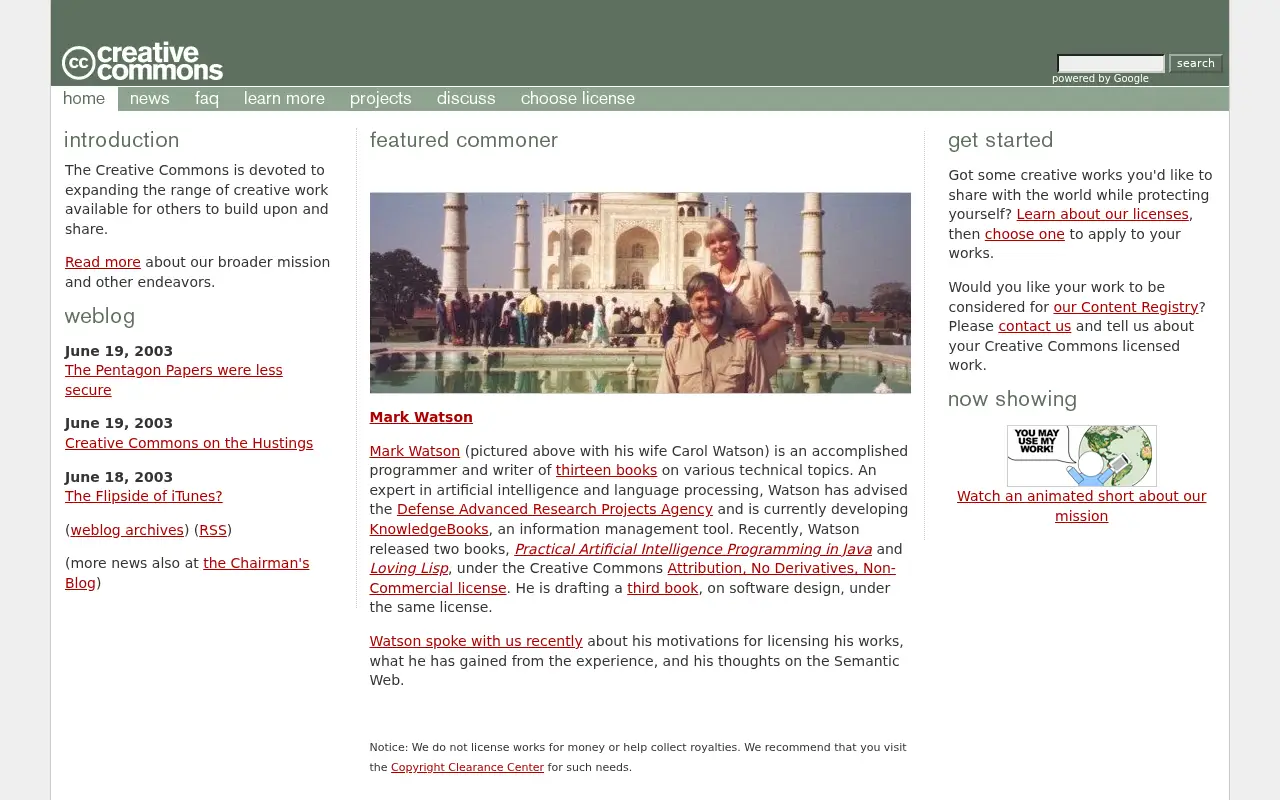Open The Flipside of iTunes? post
Image resolution: width=1280 pixels, height=800 pixels.
(x=144, y=496)
